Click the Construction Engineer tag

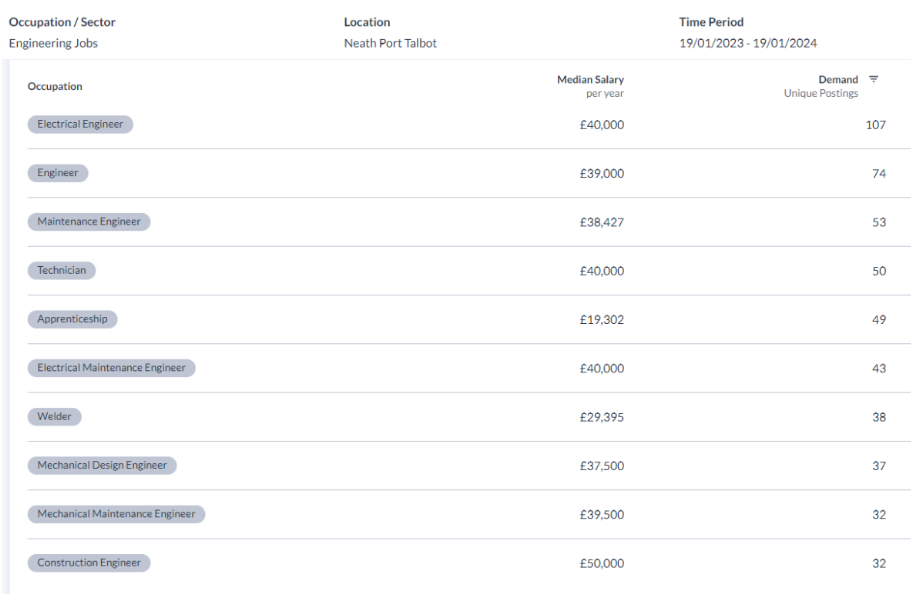tap(89, 563)
